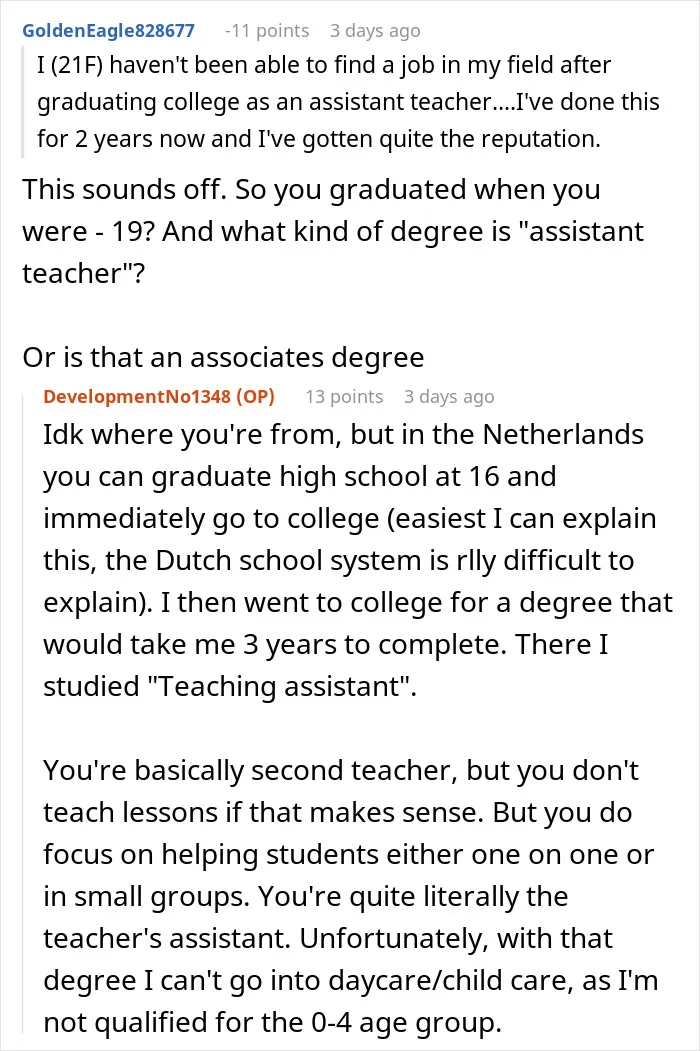
Task: Click the paragraph starting "Idk where you're from"
Action: [357, 560]
